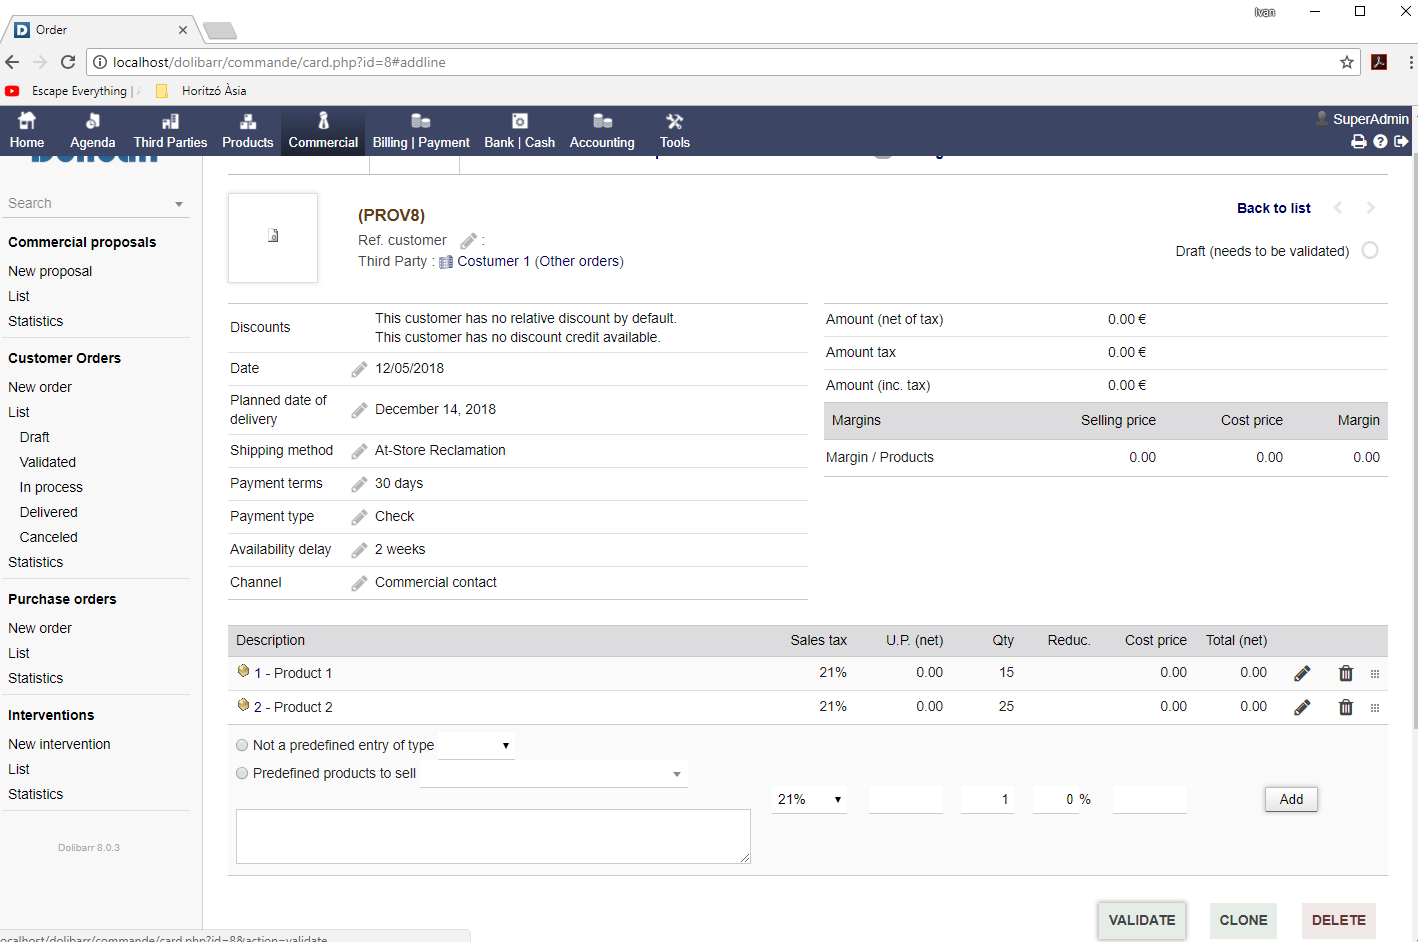Edit the Date field pencil
This screenshot has width=1418, height=942.
pyautogui.click(x=359, y=369)
